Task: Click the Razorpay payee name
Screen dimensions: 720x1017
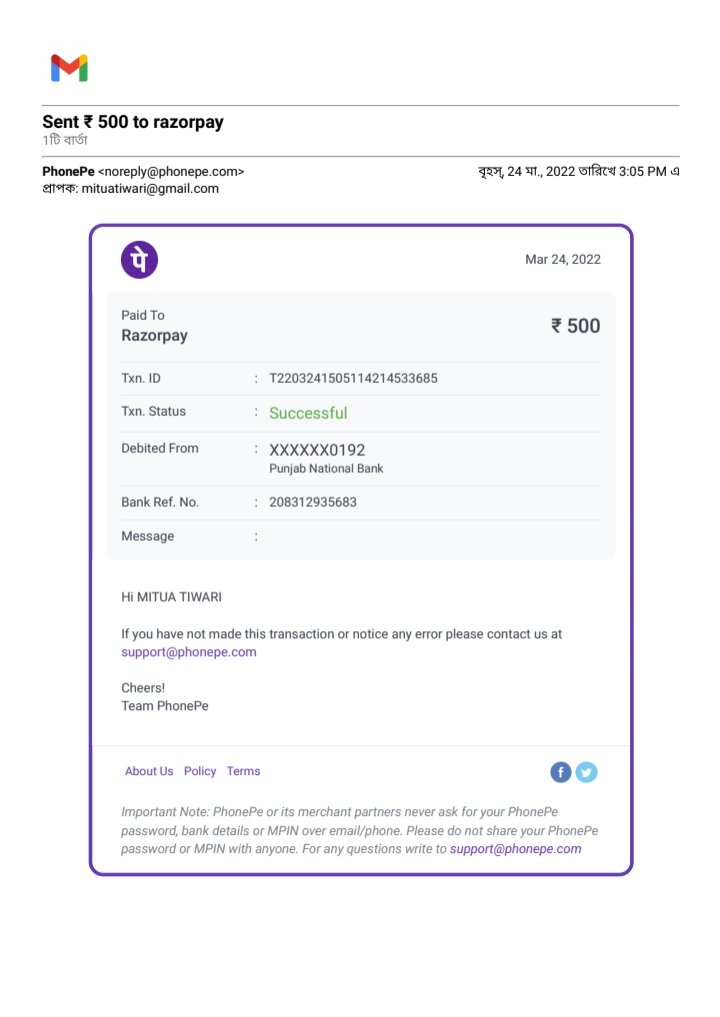Action: (x=154, y=336)
